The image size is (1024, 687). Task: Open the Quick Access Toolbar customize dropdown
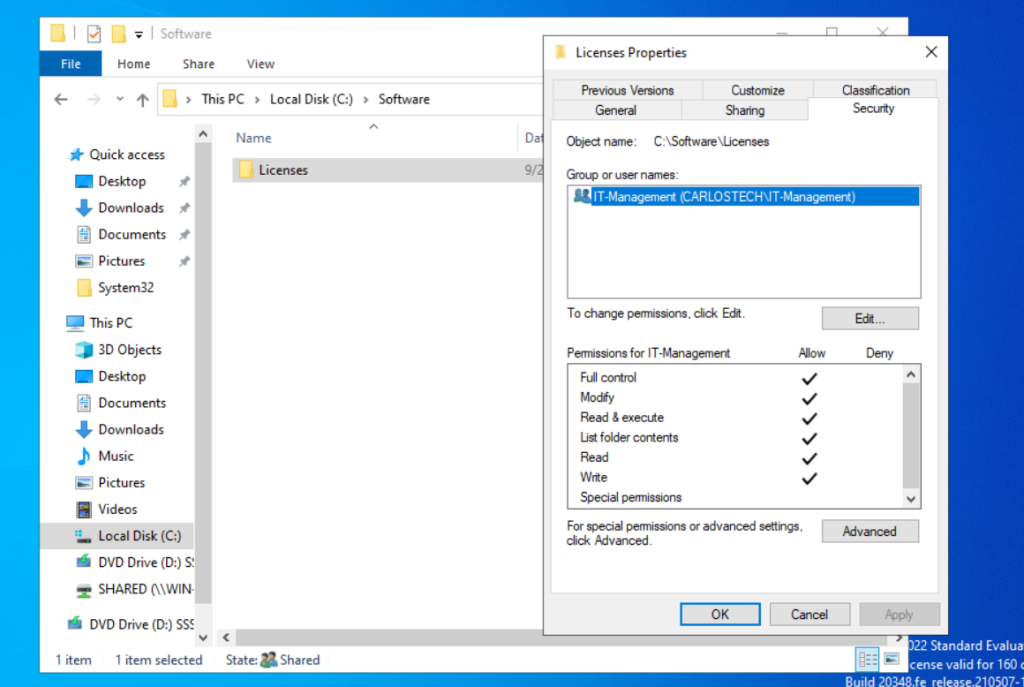pos(138,34)
